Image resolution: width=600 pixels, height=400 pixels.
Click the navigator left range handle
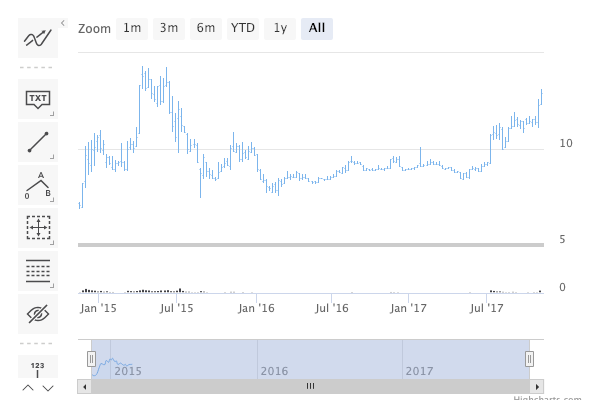[x=91, y=358]
